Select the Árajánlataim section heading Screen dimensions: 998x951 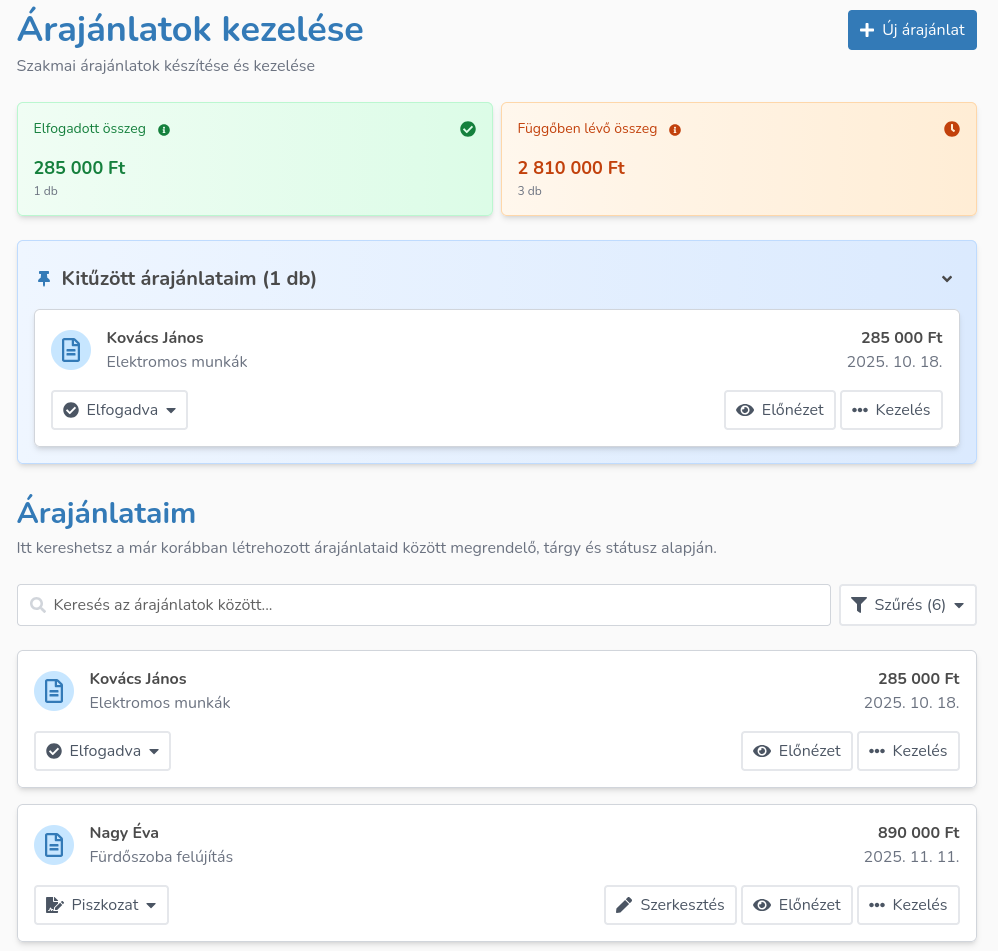(105, 512)
